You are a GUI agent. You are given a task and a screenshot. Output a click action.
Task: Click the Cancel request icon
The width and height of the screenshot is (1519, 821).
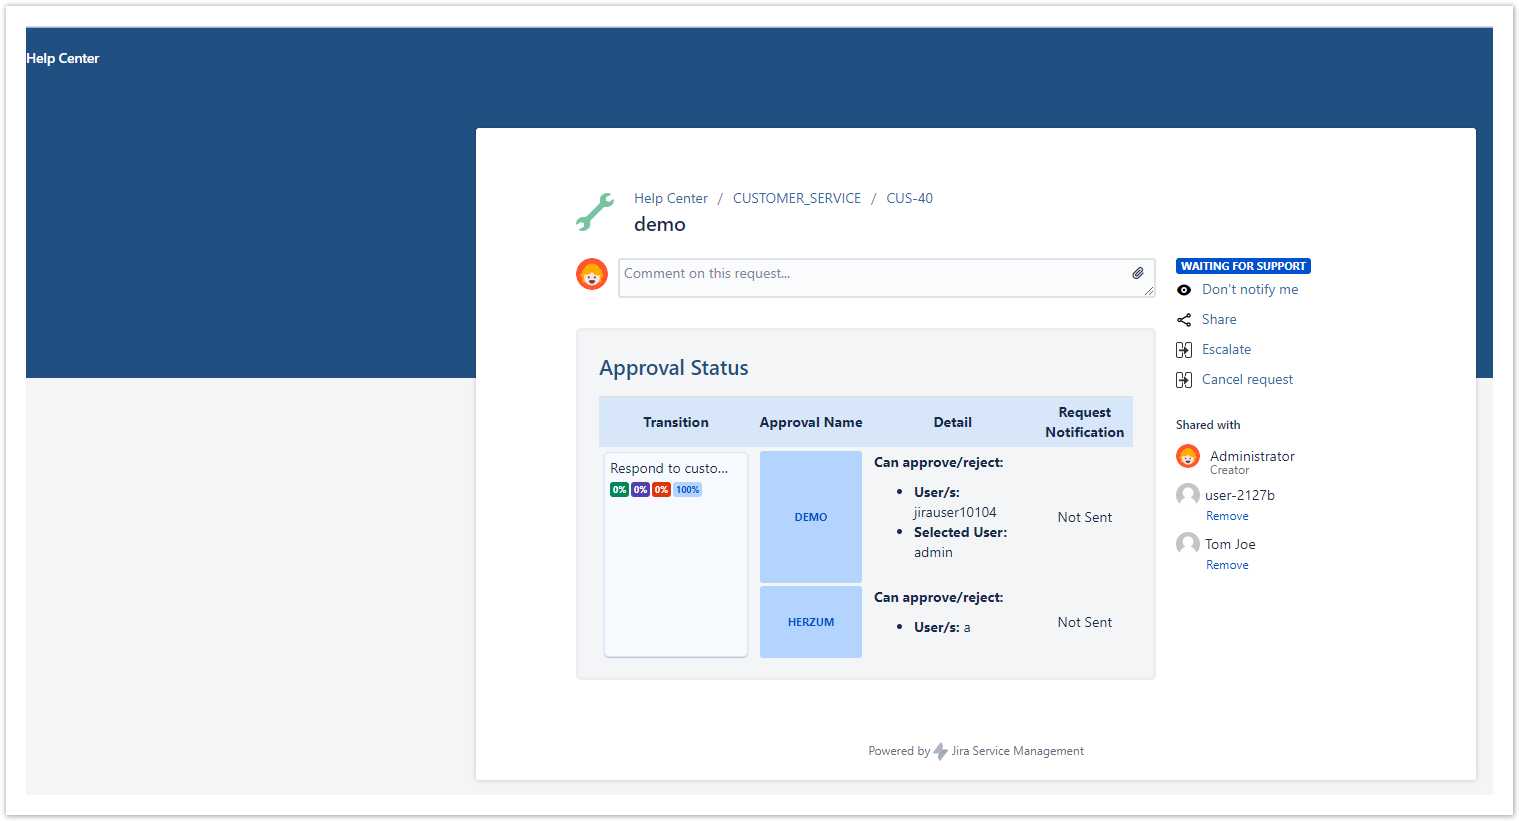click(x=1184, y=380)
